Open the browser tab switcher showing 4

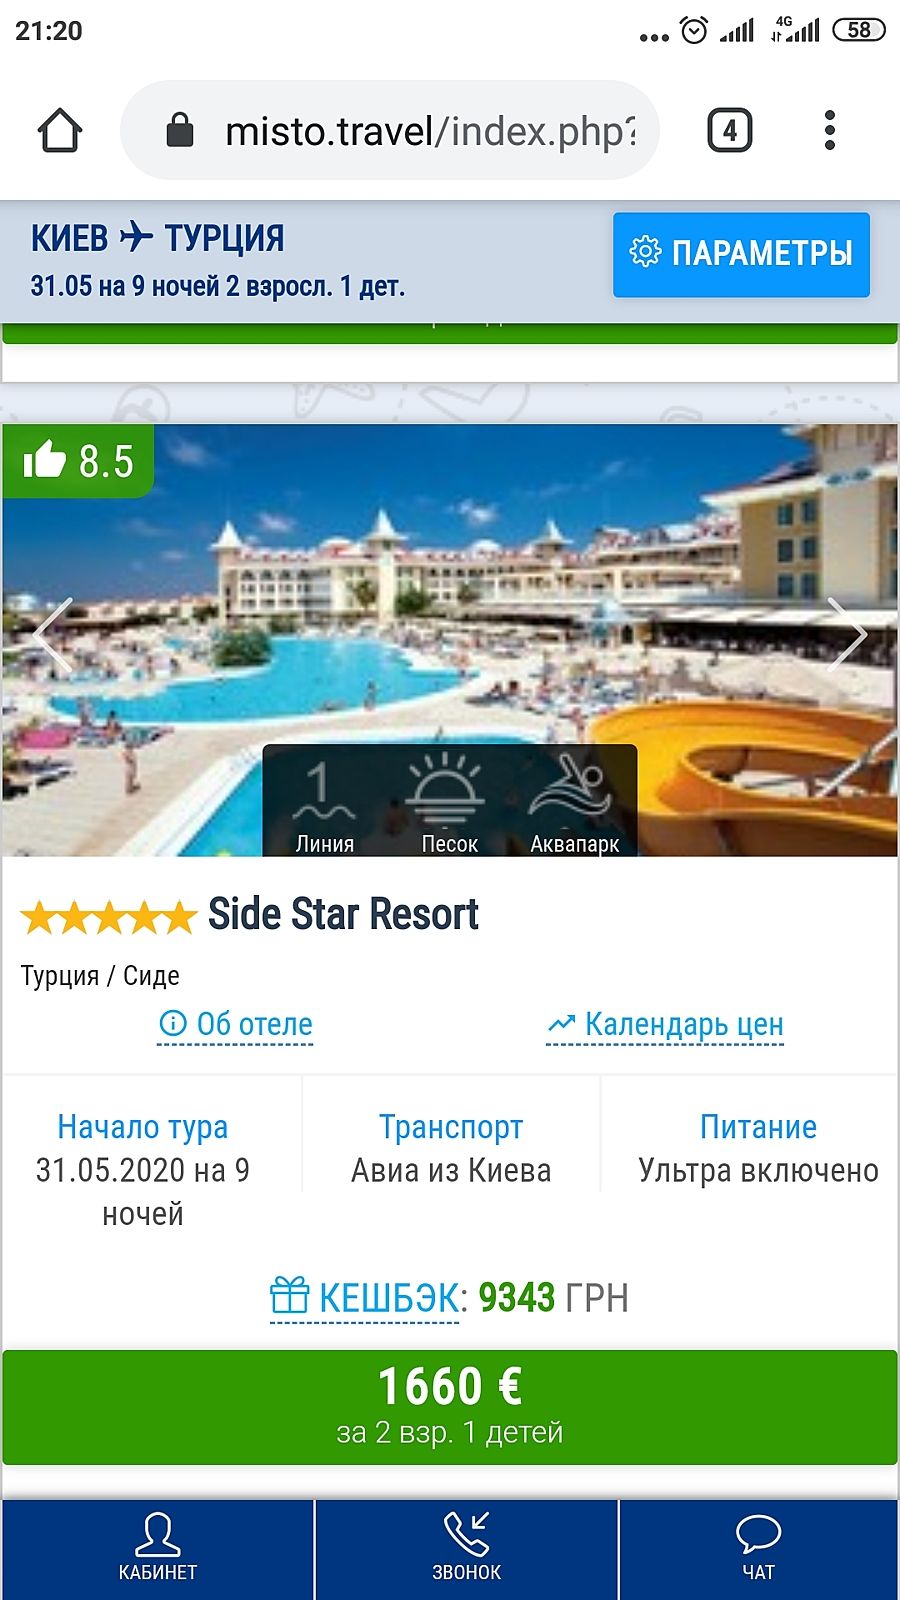tap(730, 131)
